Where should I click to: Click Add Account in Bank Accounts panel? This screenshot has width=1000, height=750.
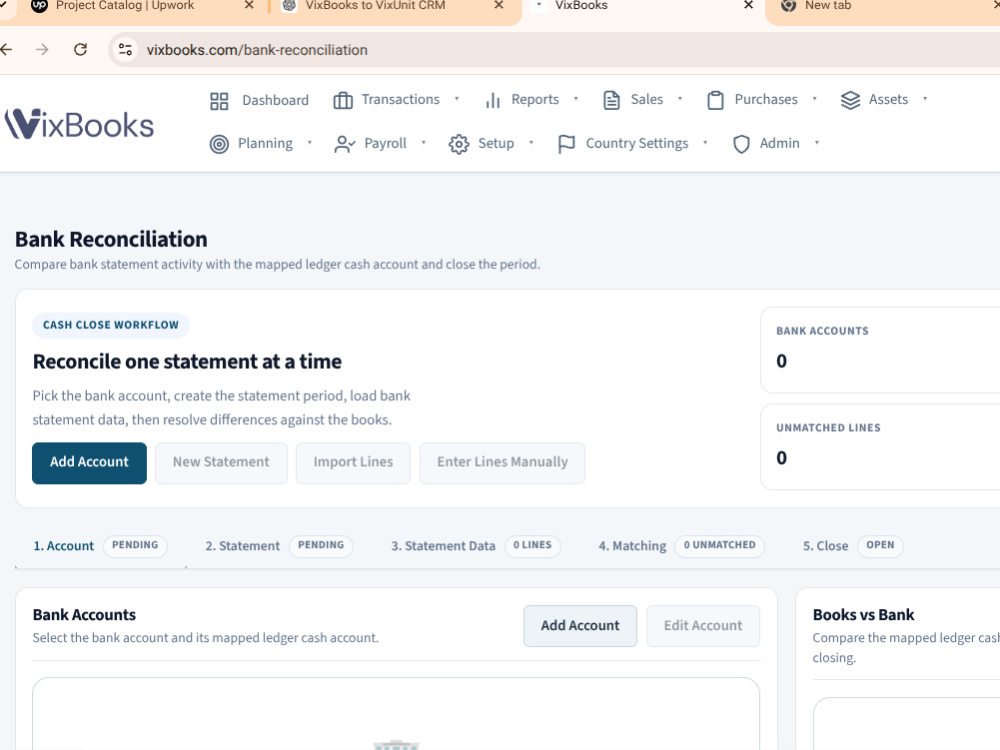tap(580, 626)
